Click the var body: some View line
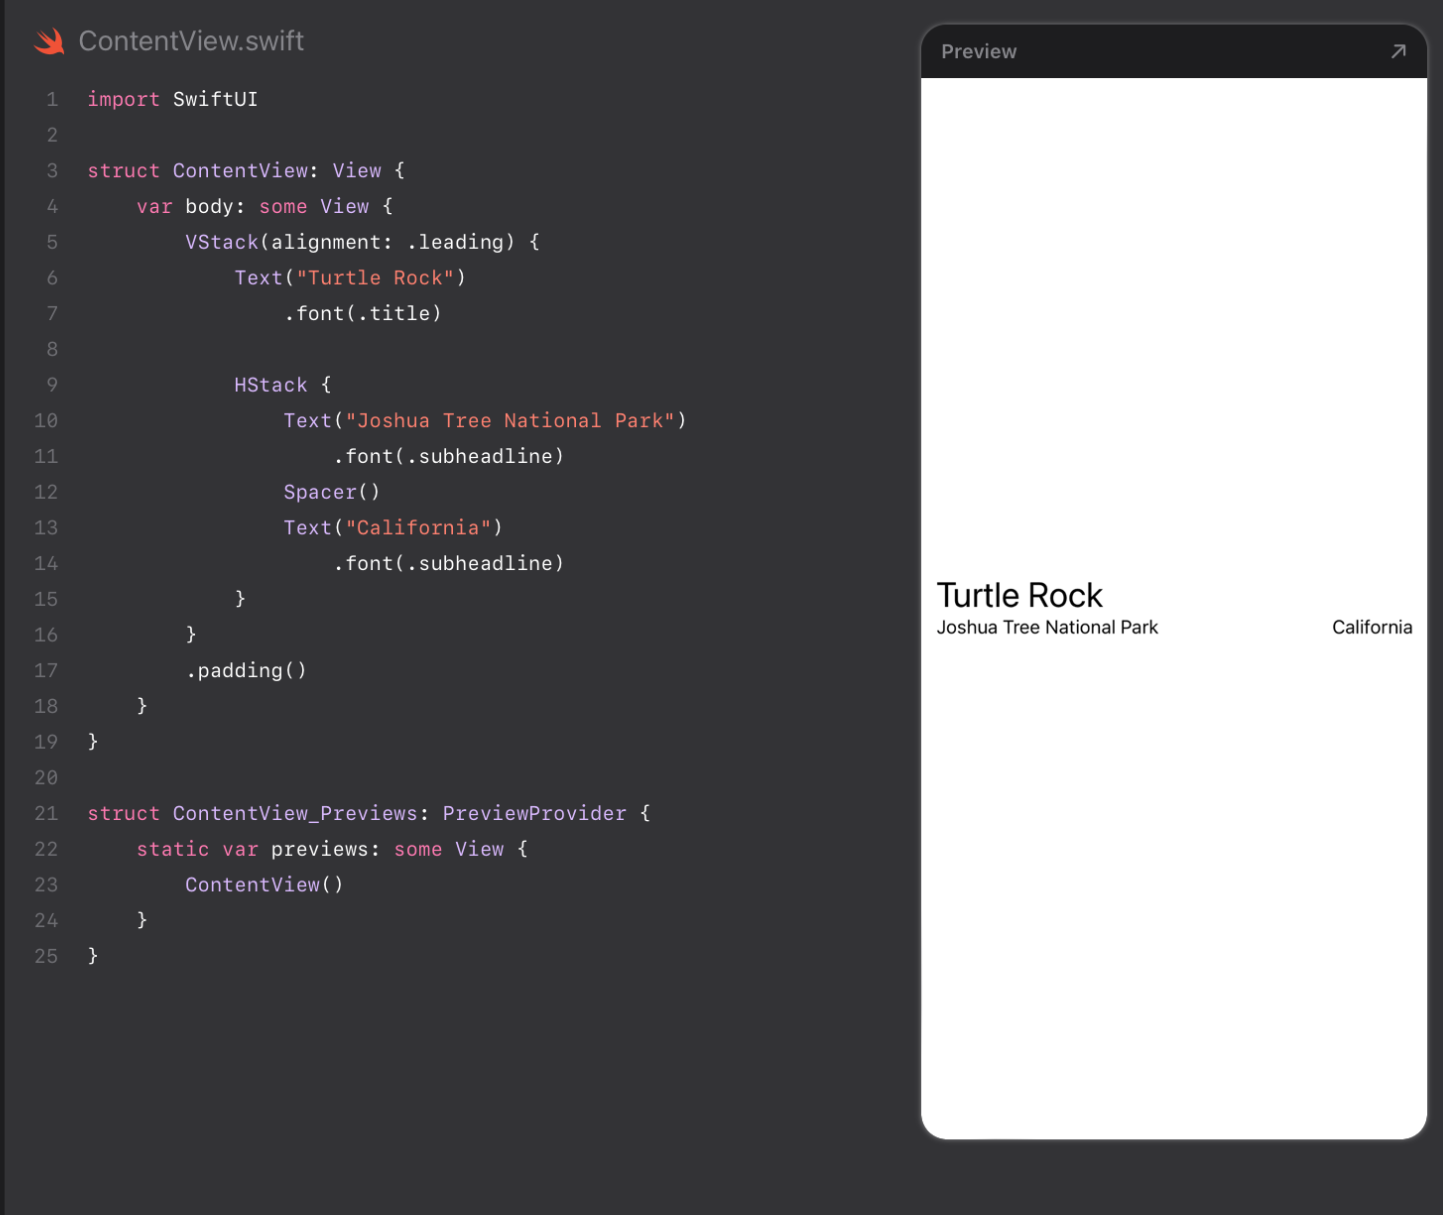1443x1215 pixels. (x=264, y=207)
